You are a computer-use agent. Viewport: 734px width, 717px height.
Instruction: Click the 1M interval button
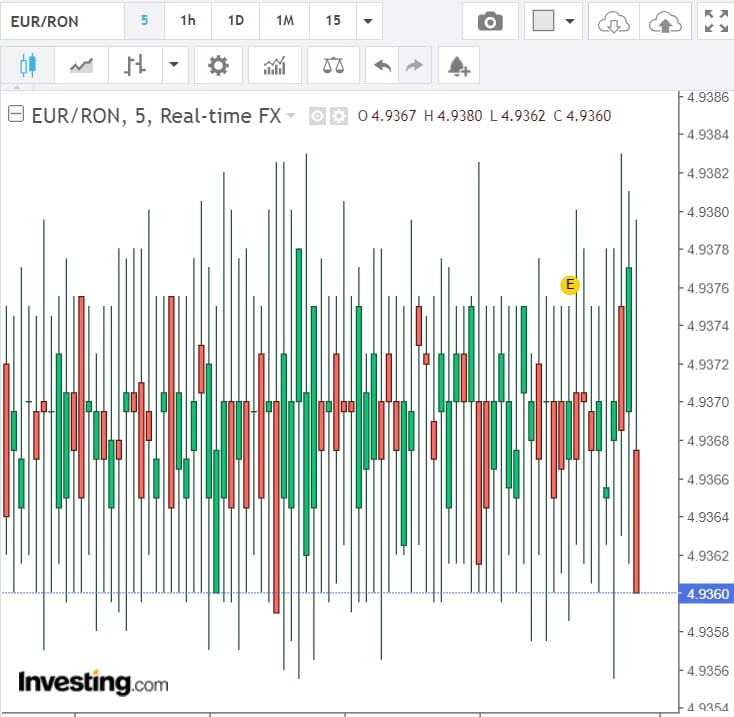click(285, 21)
